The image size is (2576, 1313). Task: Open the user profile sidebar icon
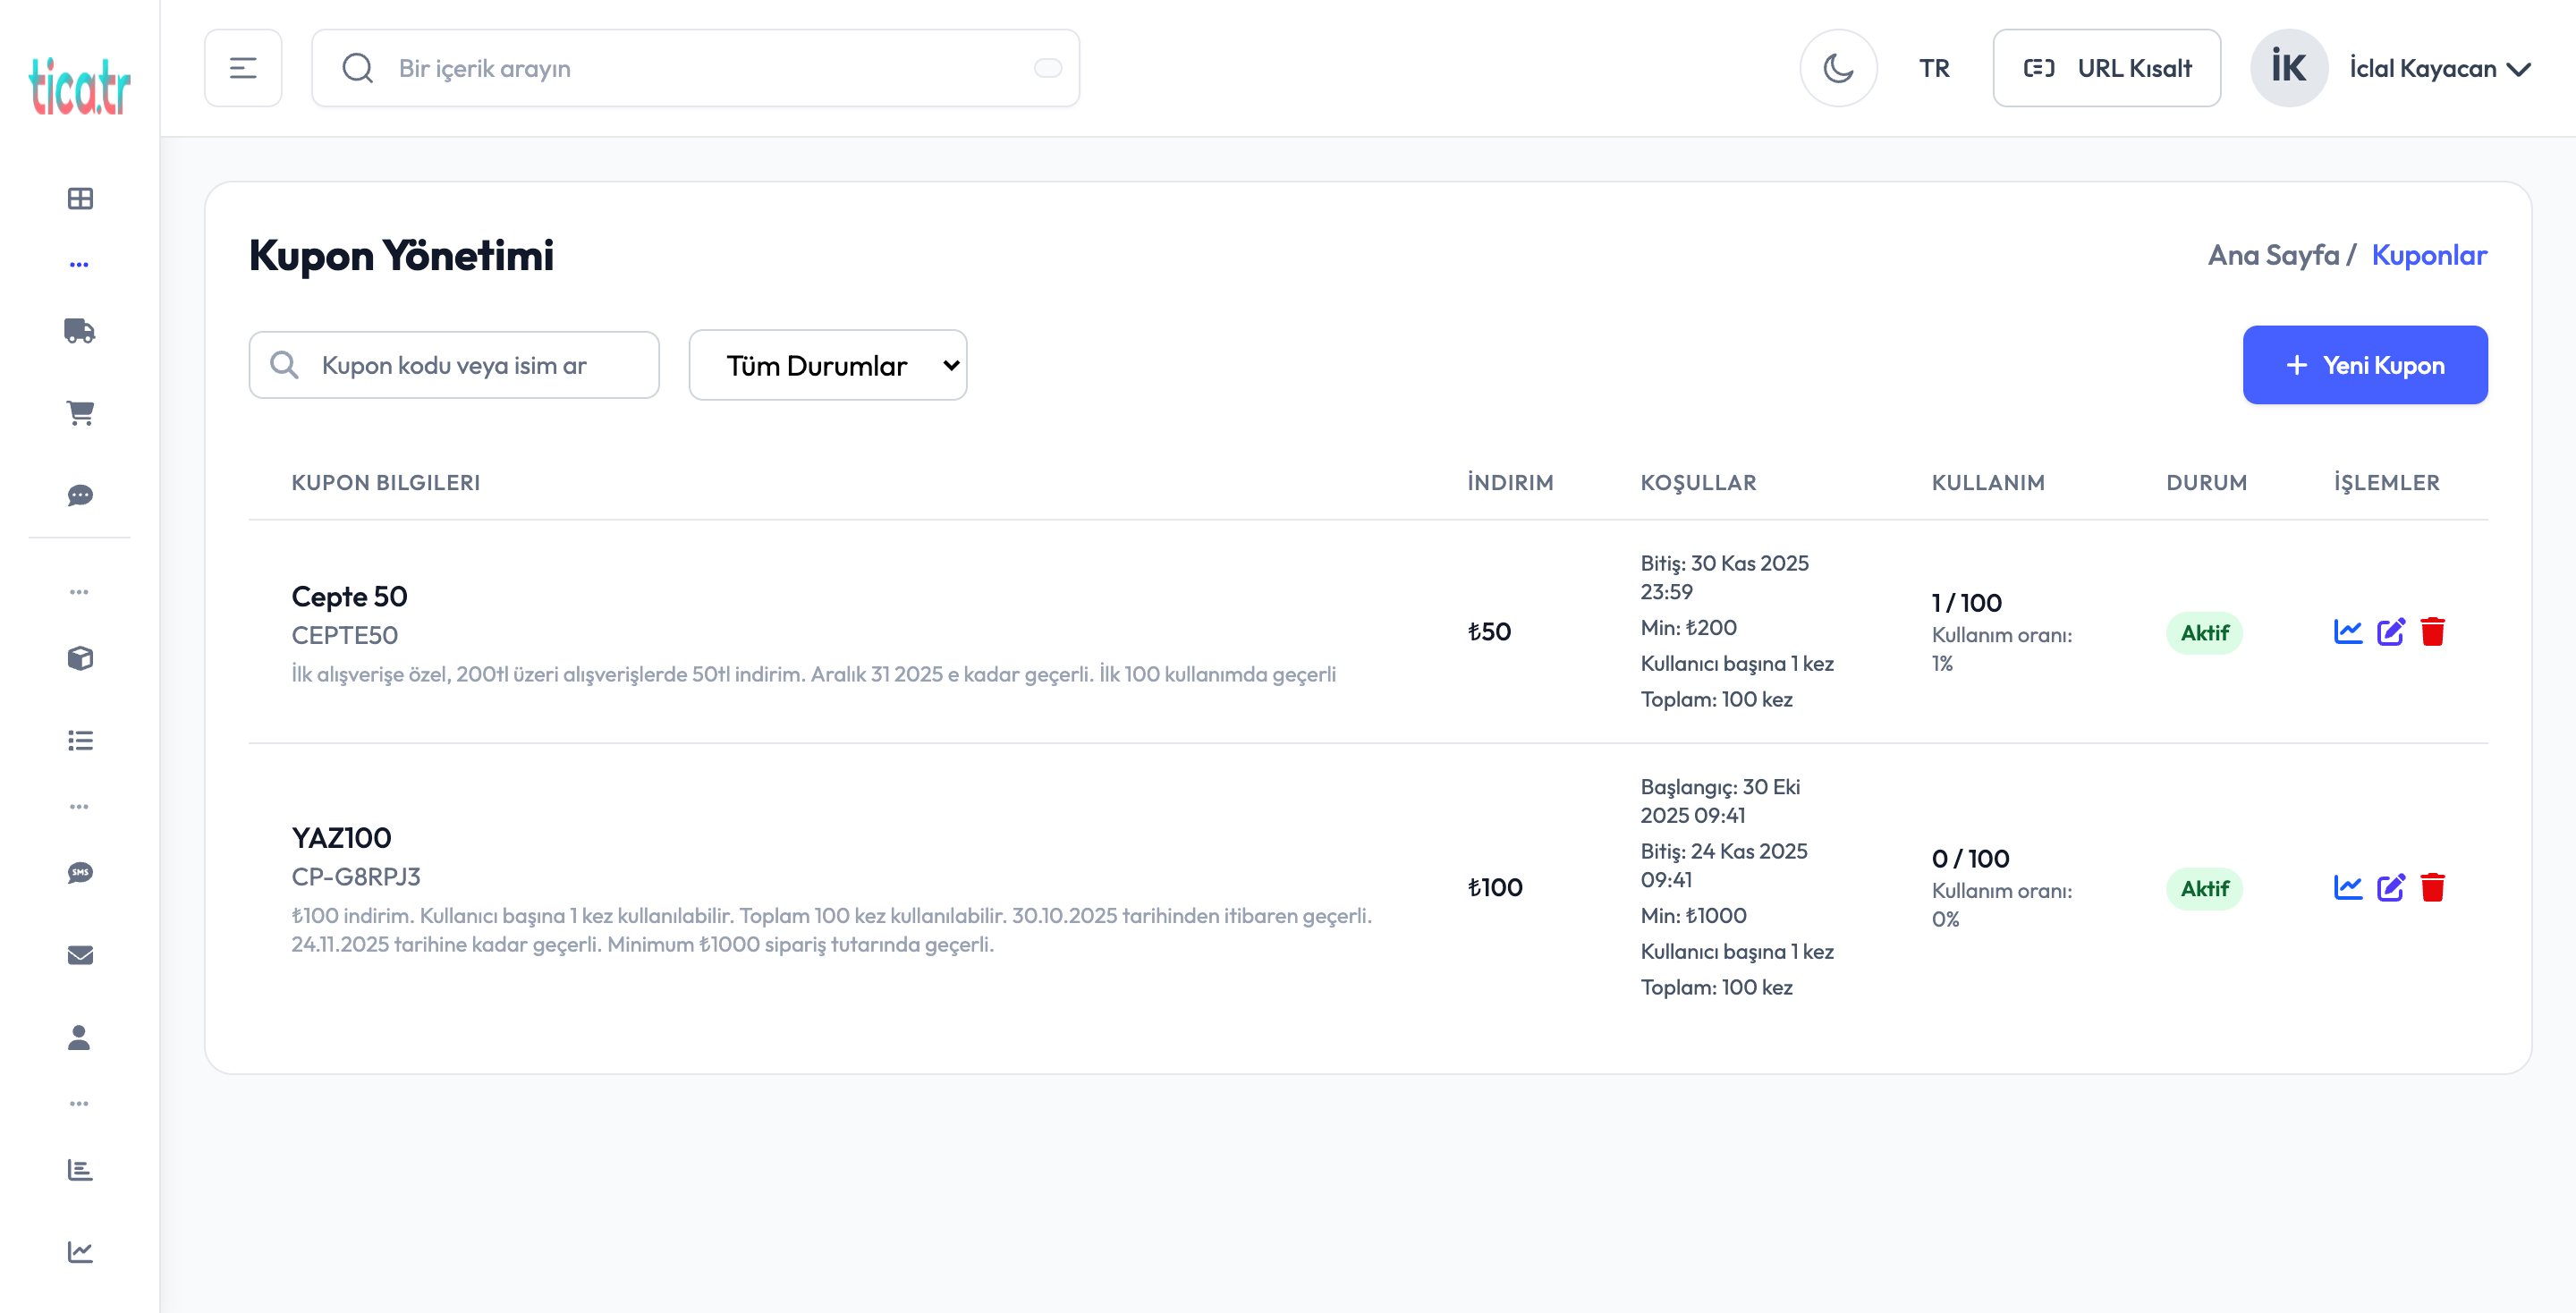pos(80,1037)
